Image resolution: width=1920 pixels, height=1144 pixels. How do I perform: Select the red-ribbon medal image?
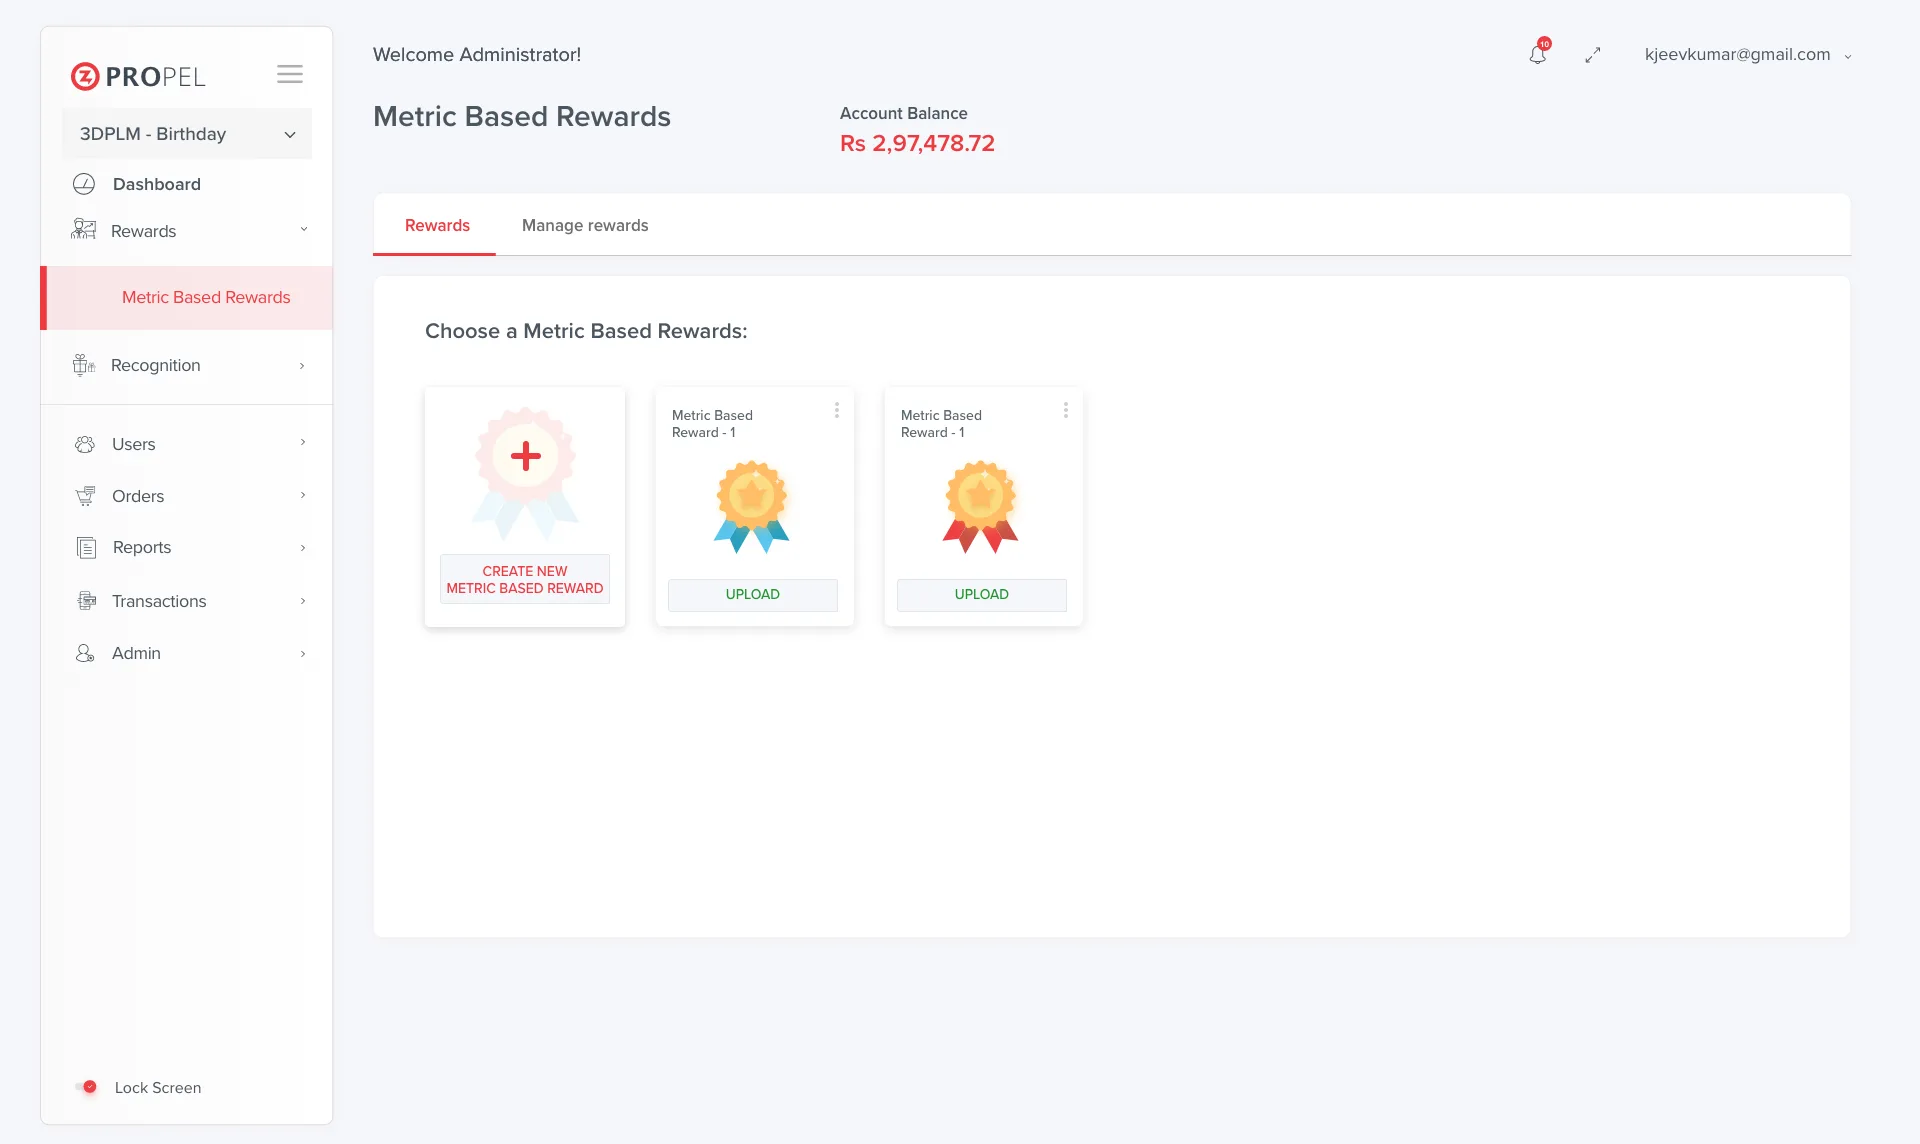(x=981, y=507)
